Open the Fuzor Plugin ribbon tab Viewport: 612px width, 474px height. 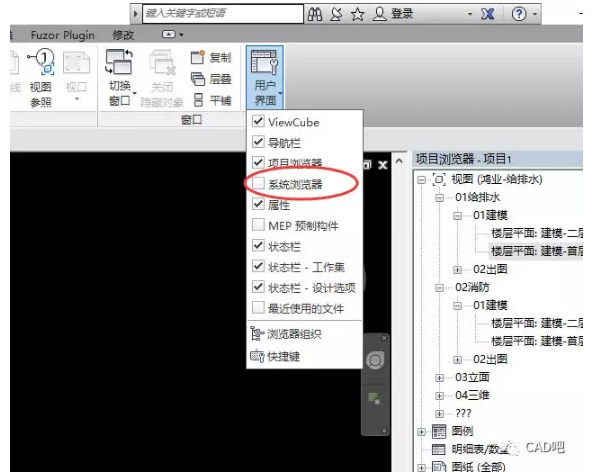tap(61, 34)
